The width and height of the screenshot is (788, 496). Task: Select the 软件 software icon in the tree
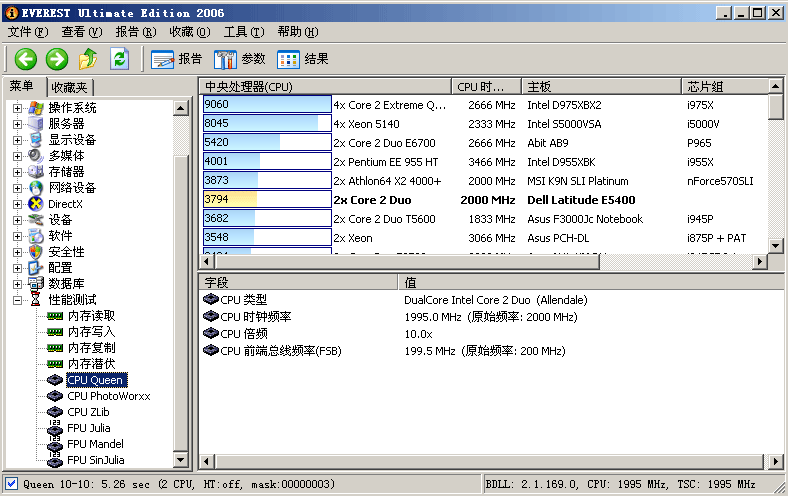(x=36, y=236)
